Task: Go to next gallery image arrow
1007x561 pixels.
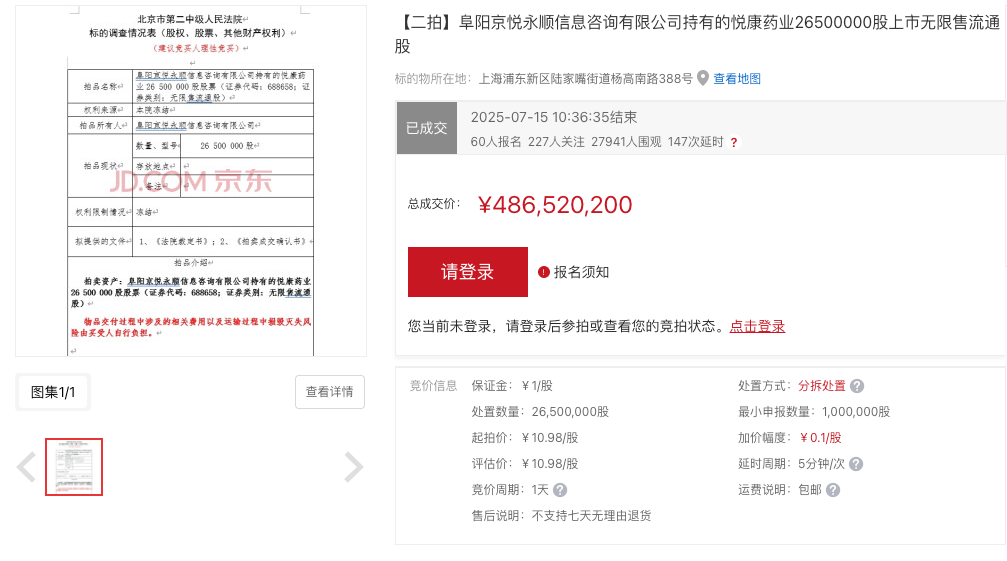Action: click(354, 467)
